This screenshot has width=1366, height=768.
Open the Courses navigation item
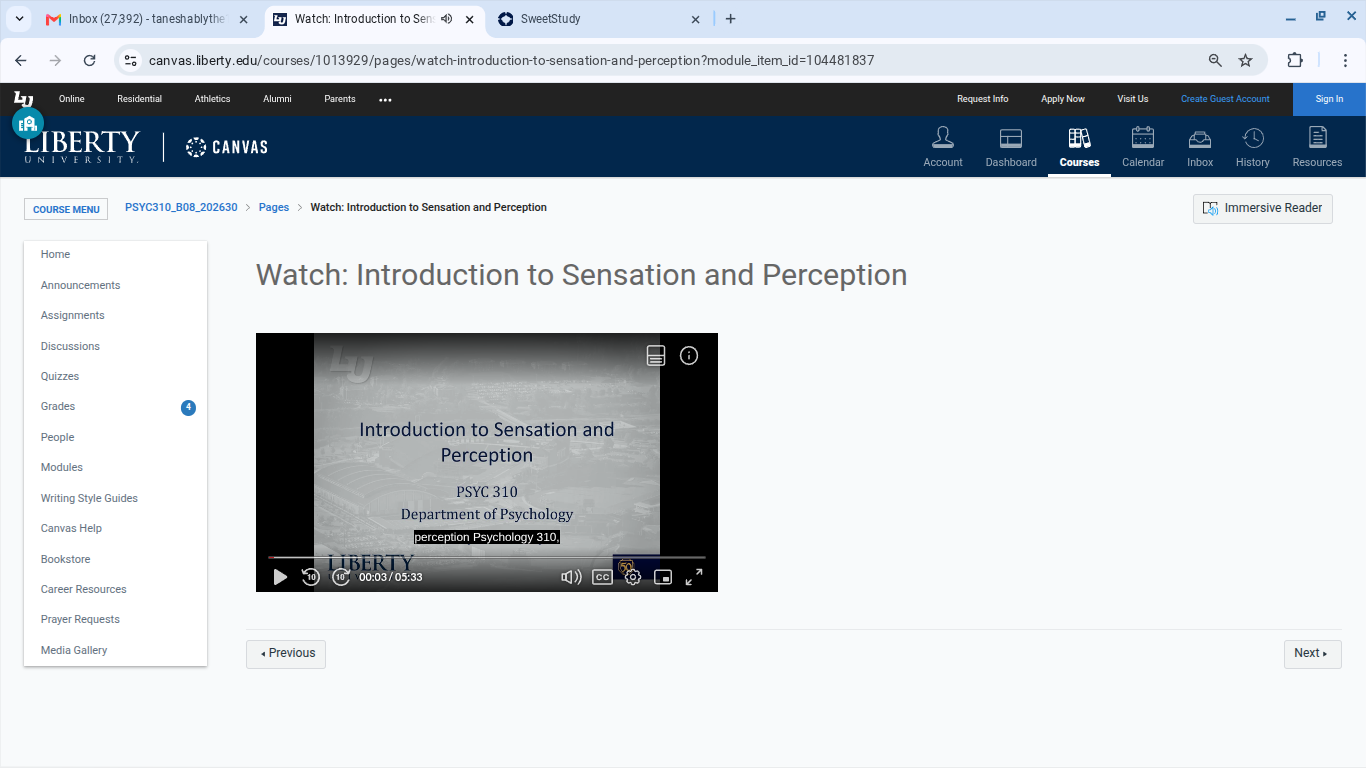coord(1079,146)
